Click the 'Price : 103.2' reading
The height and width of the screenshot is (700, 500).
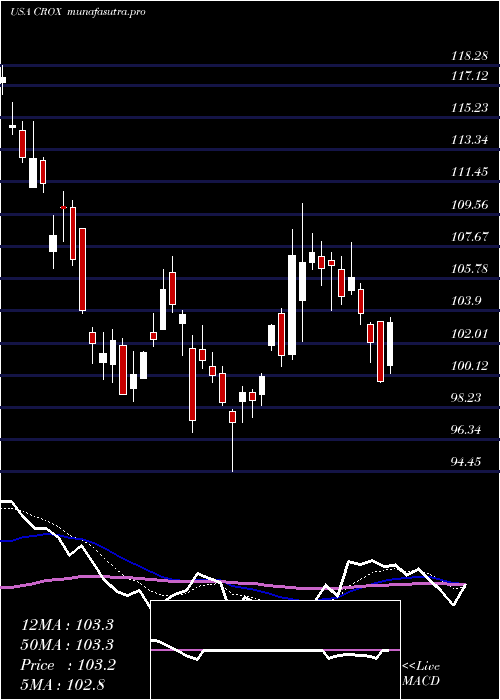point(68,665)
